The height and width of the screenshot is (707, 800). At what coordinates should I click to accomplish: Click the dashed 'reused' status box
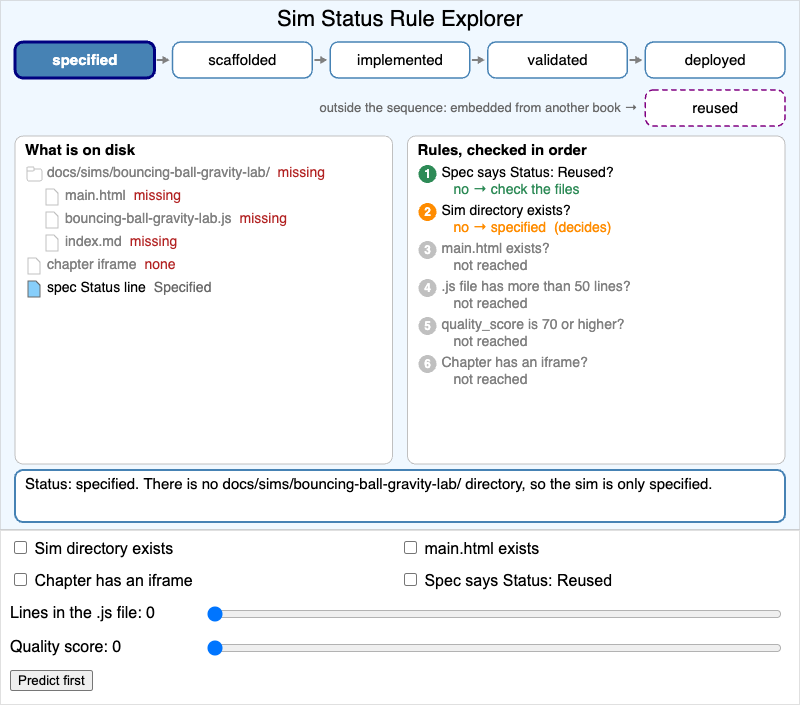pos(715,108)
